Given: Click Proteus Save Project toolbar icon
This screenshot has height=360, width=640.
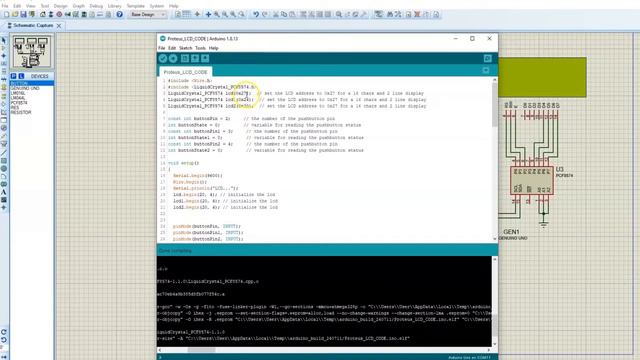Looking at the screenshot, I should [23, 15].
